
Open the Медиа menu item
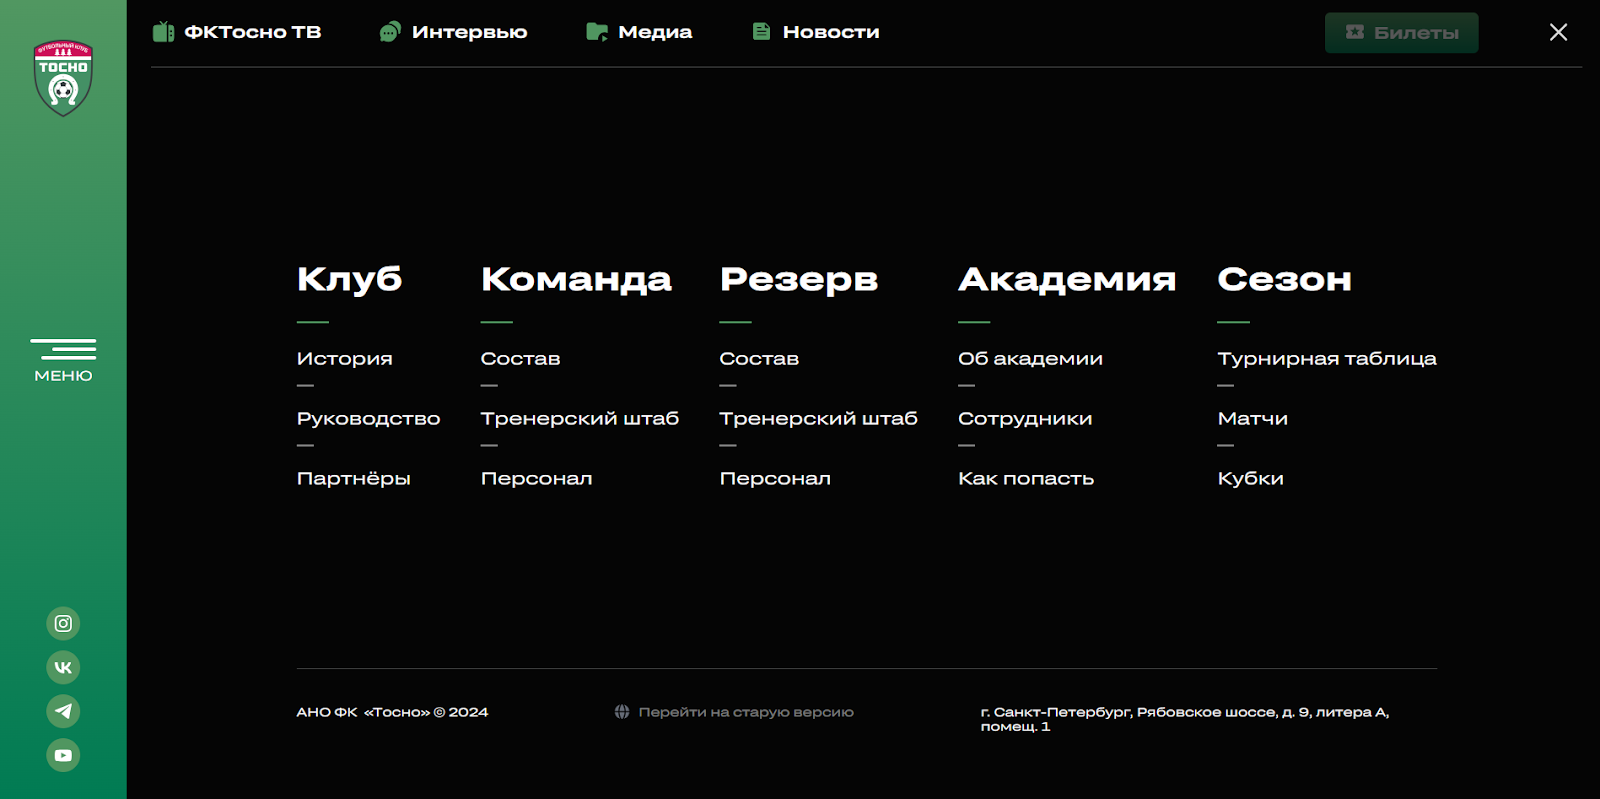click(x=640, y=32)
